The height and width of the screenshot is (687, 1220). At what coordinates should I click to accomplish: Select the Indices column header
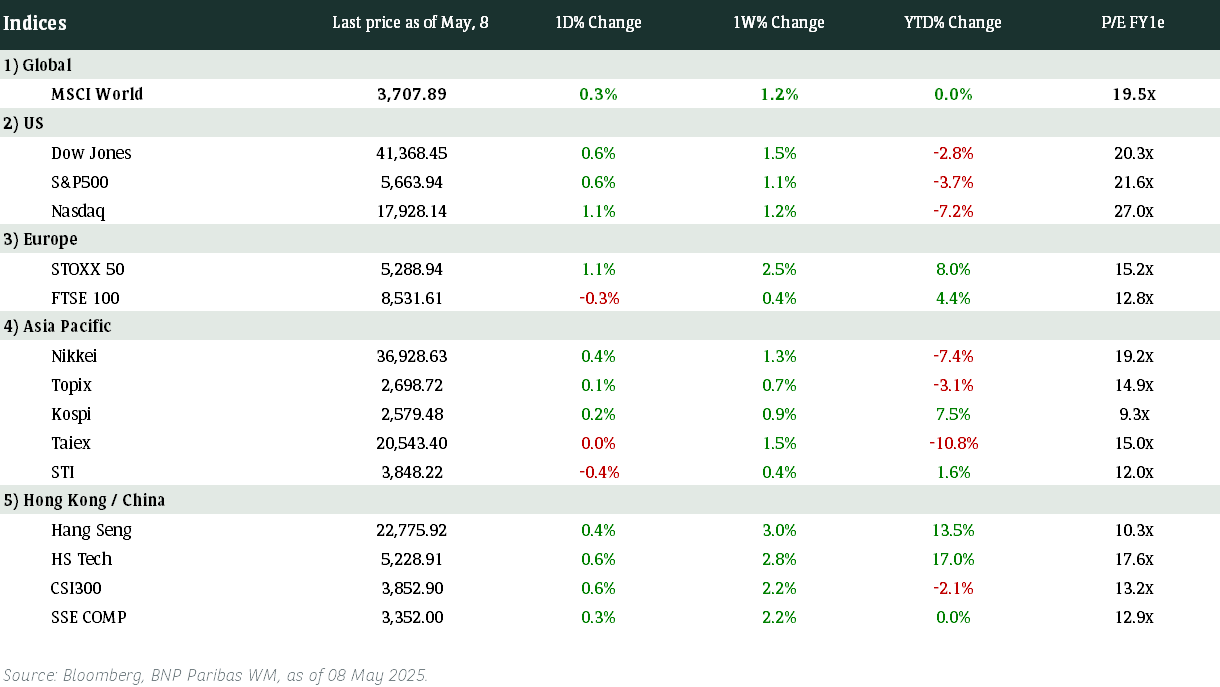[x=35, y=23]
